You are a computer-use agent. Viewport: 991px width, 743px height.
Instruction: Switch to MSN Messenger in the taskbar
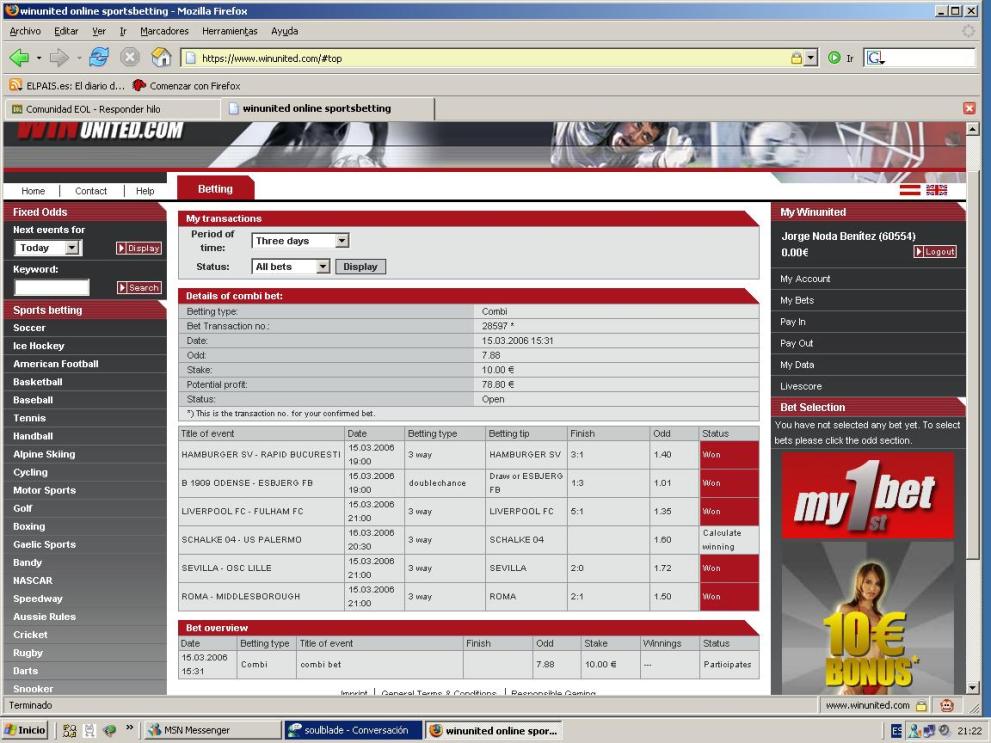pos(211,730)
